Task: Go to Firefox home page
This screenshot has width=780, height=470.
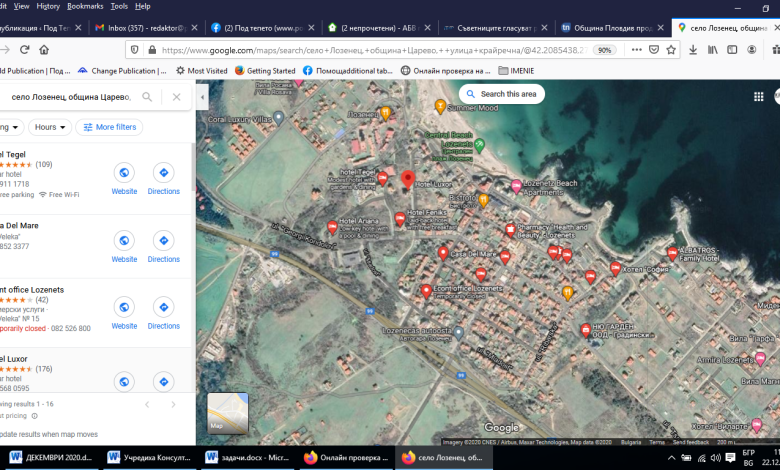Action: pos(44,50)
